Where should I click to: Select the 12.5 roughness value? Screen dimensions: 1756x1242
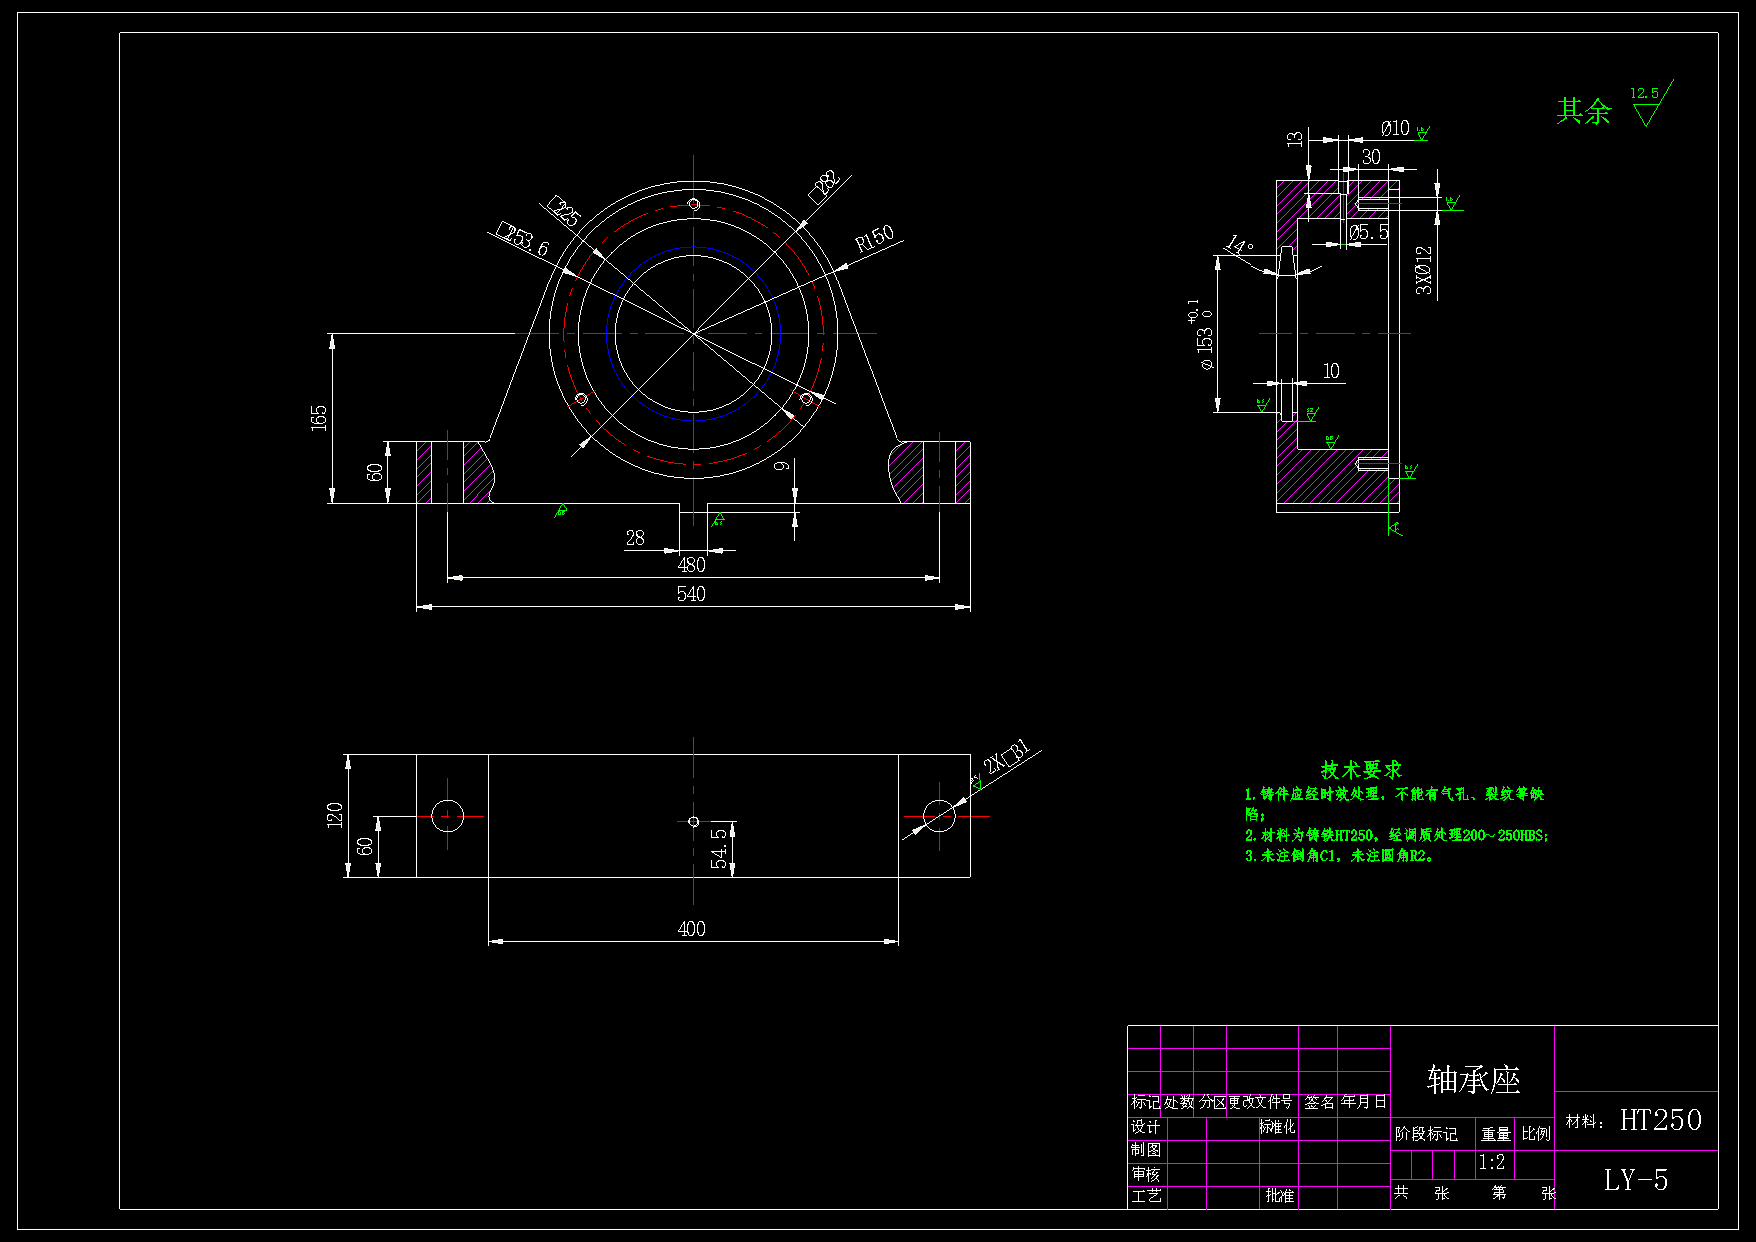pos(1644,93)
